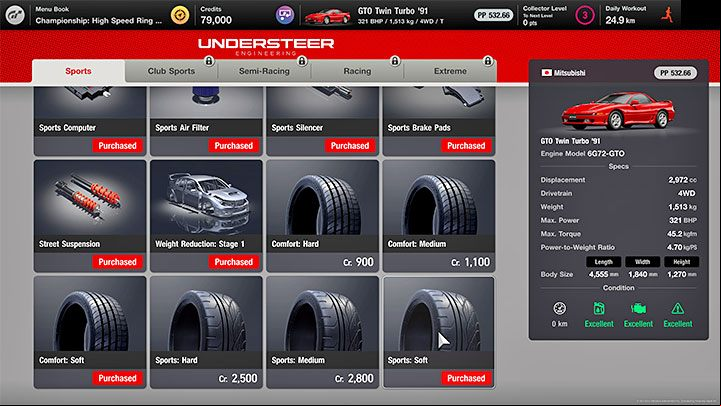Click the body rigidity warning triangle icon
721x406 pixels.
tap(678, 308)
